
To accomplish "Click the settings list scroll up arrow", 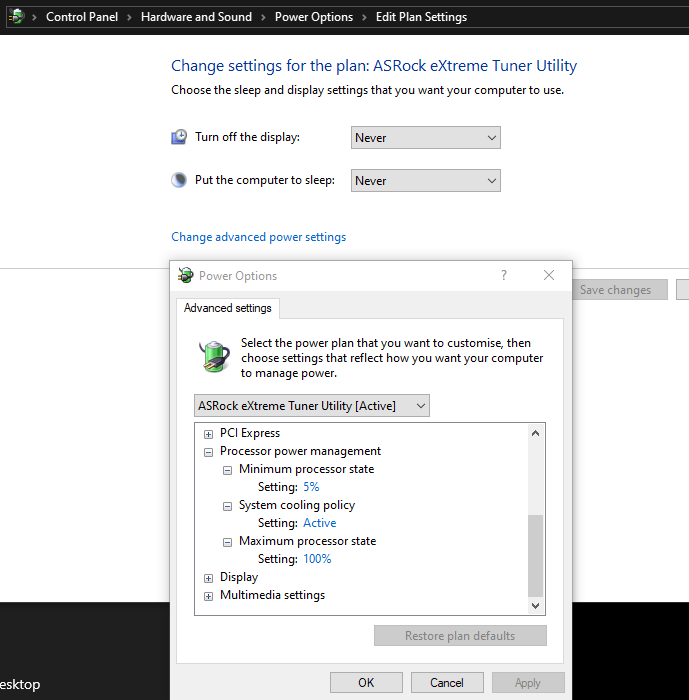I will (x=535, y=433).
